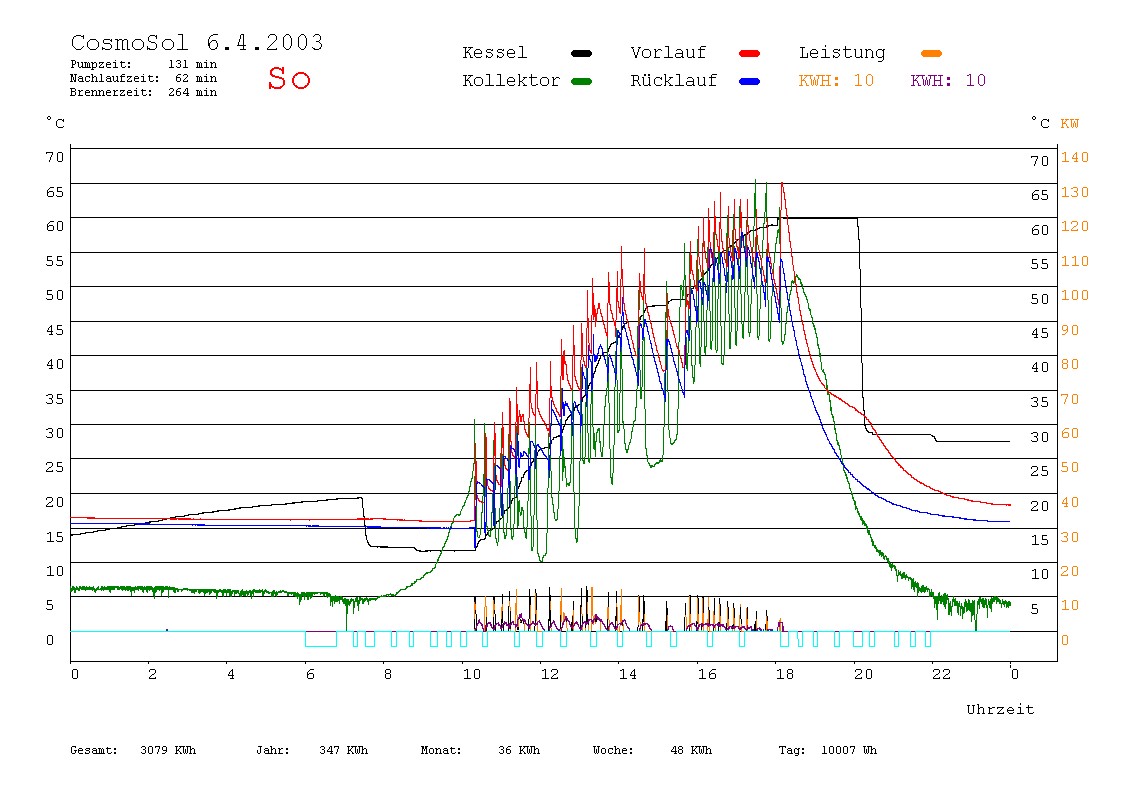Click '100' on the orange KW axis
1148x812 pixels.
(x=1075, y=295)
